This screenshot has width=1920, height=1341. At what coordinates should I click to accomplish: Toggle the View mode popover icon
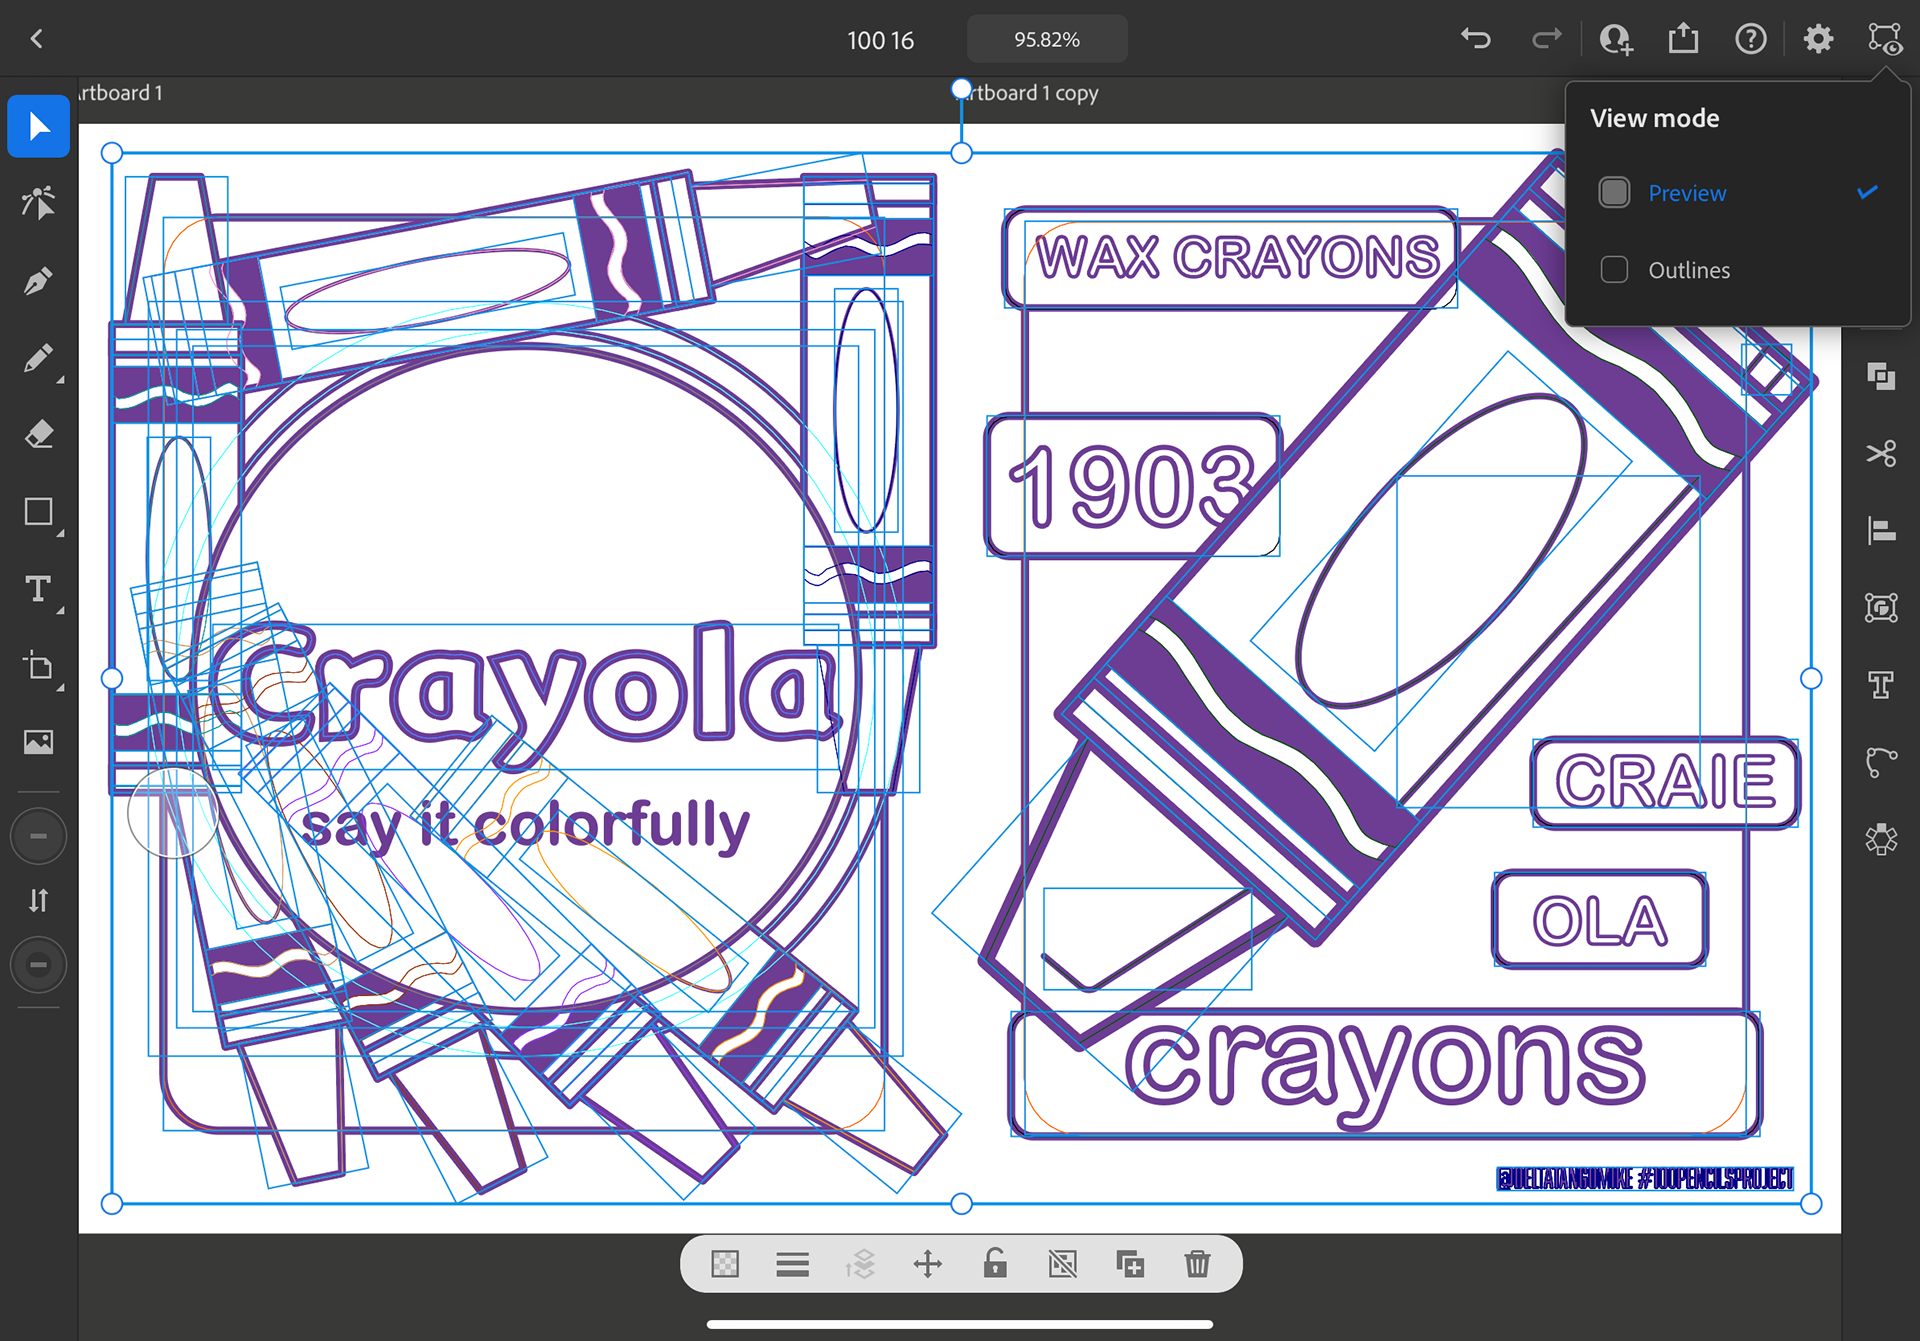pyautogui.click(x=1885, y=39)
